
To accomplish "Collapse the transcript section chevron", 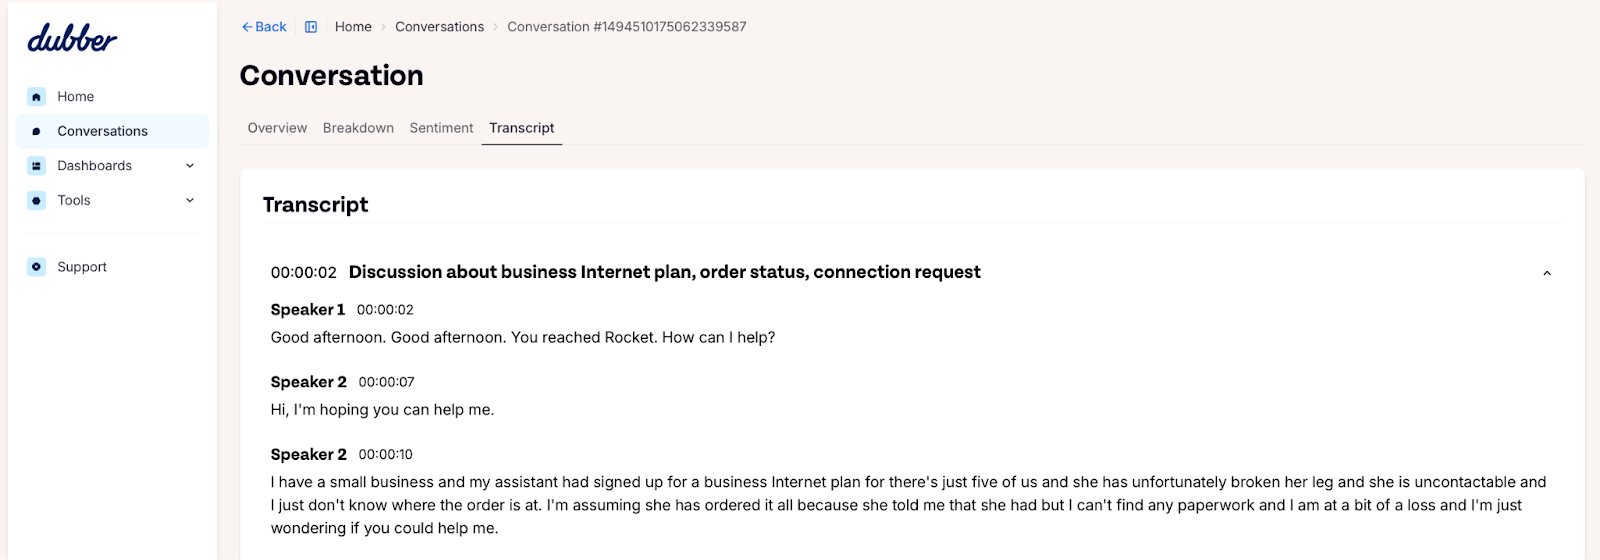I will point(1547,273).
